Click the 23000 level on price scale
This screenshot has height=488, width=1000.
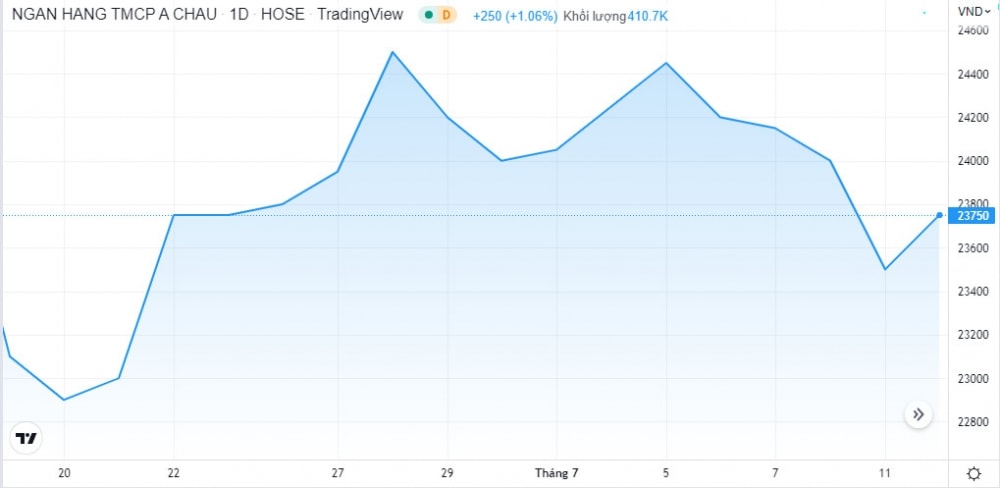pos(972,379)
